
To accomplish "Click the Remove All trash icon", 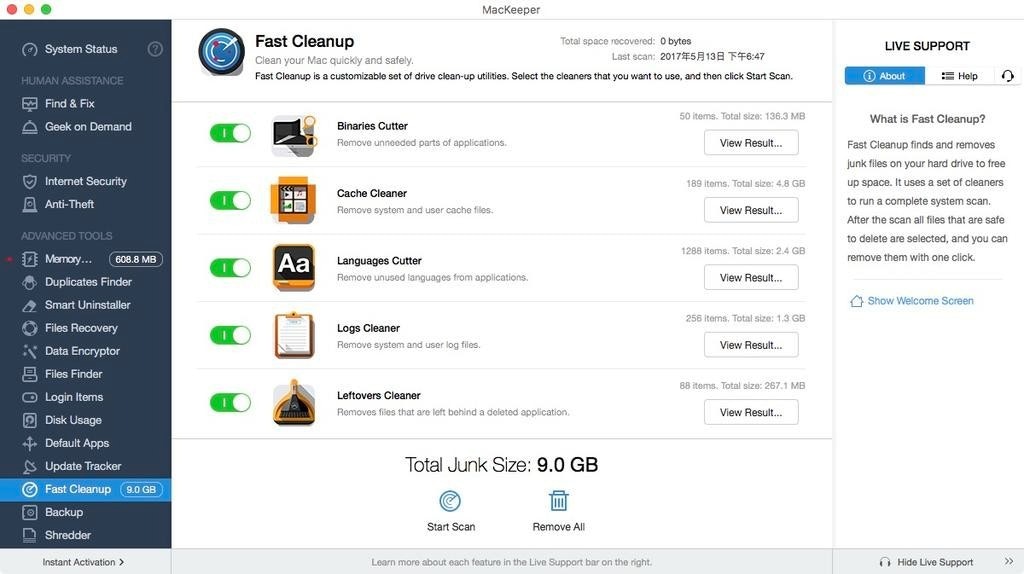I will pos(558,501).
